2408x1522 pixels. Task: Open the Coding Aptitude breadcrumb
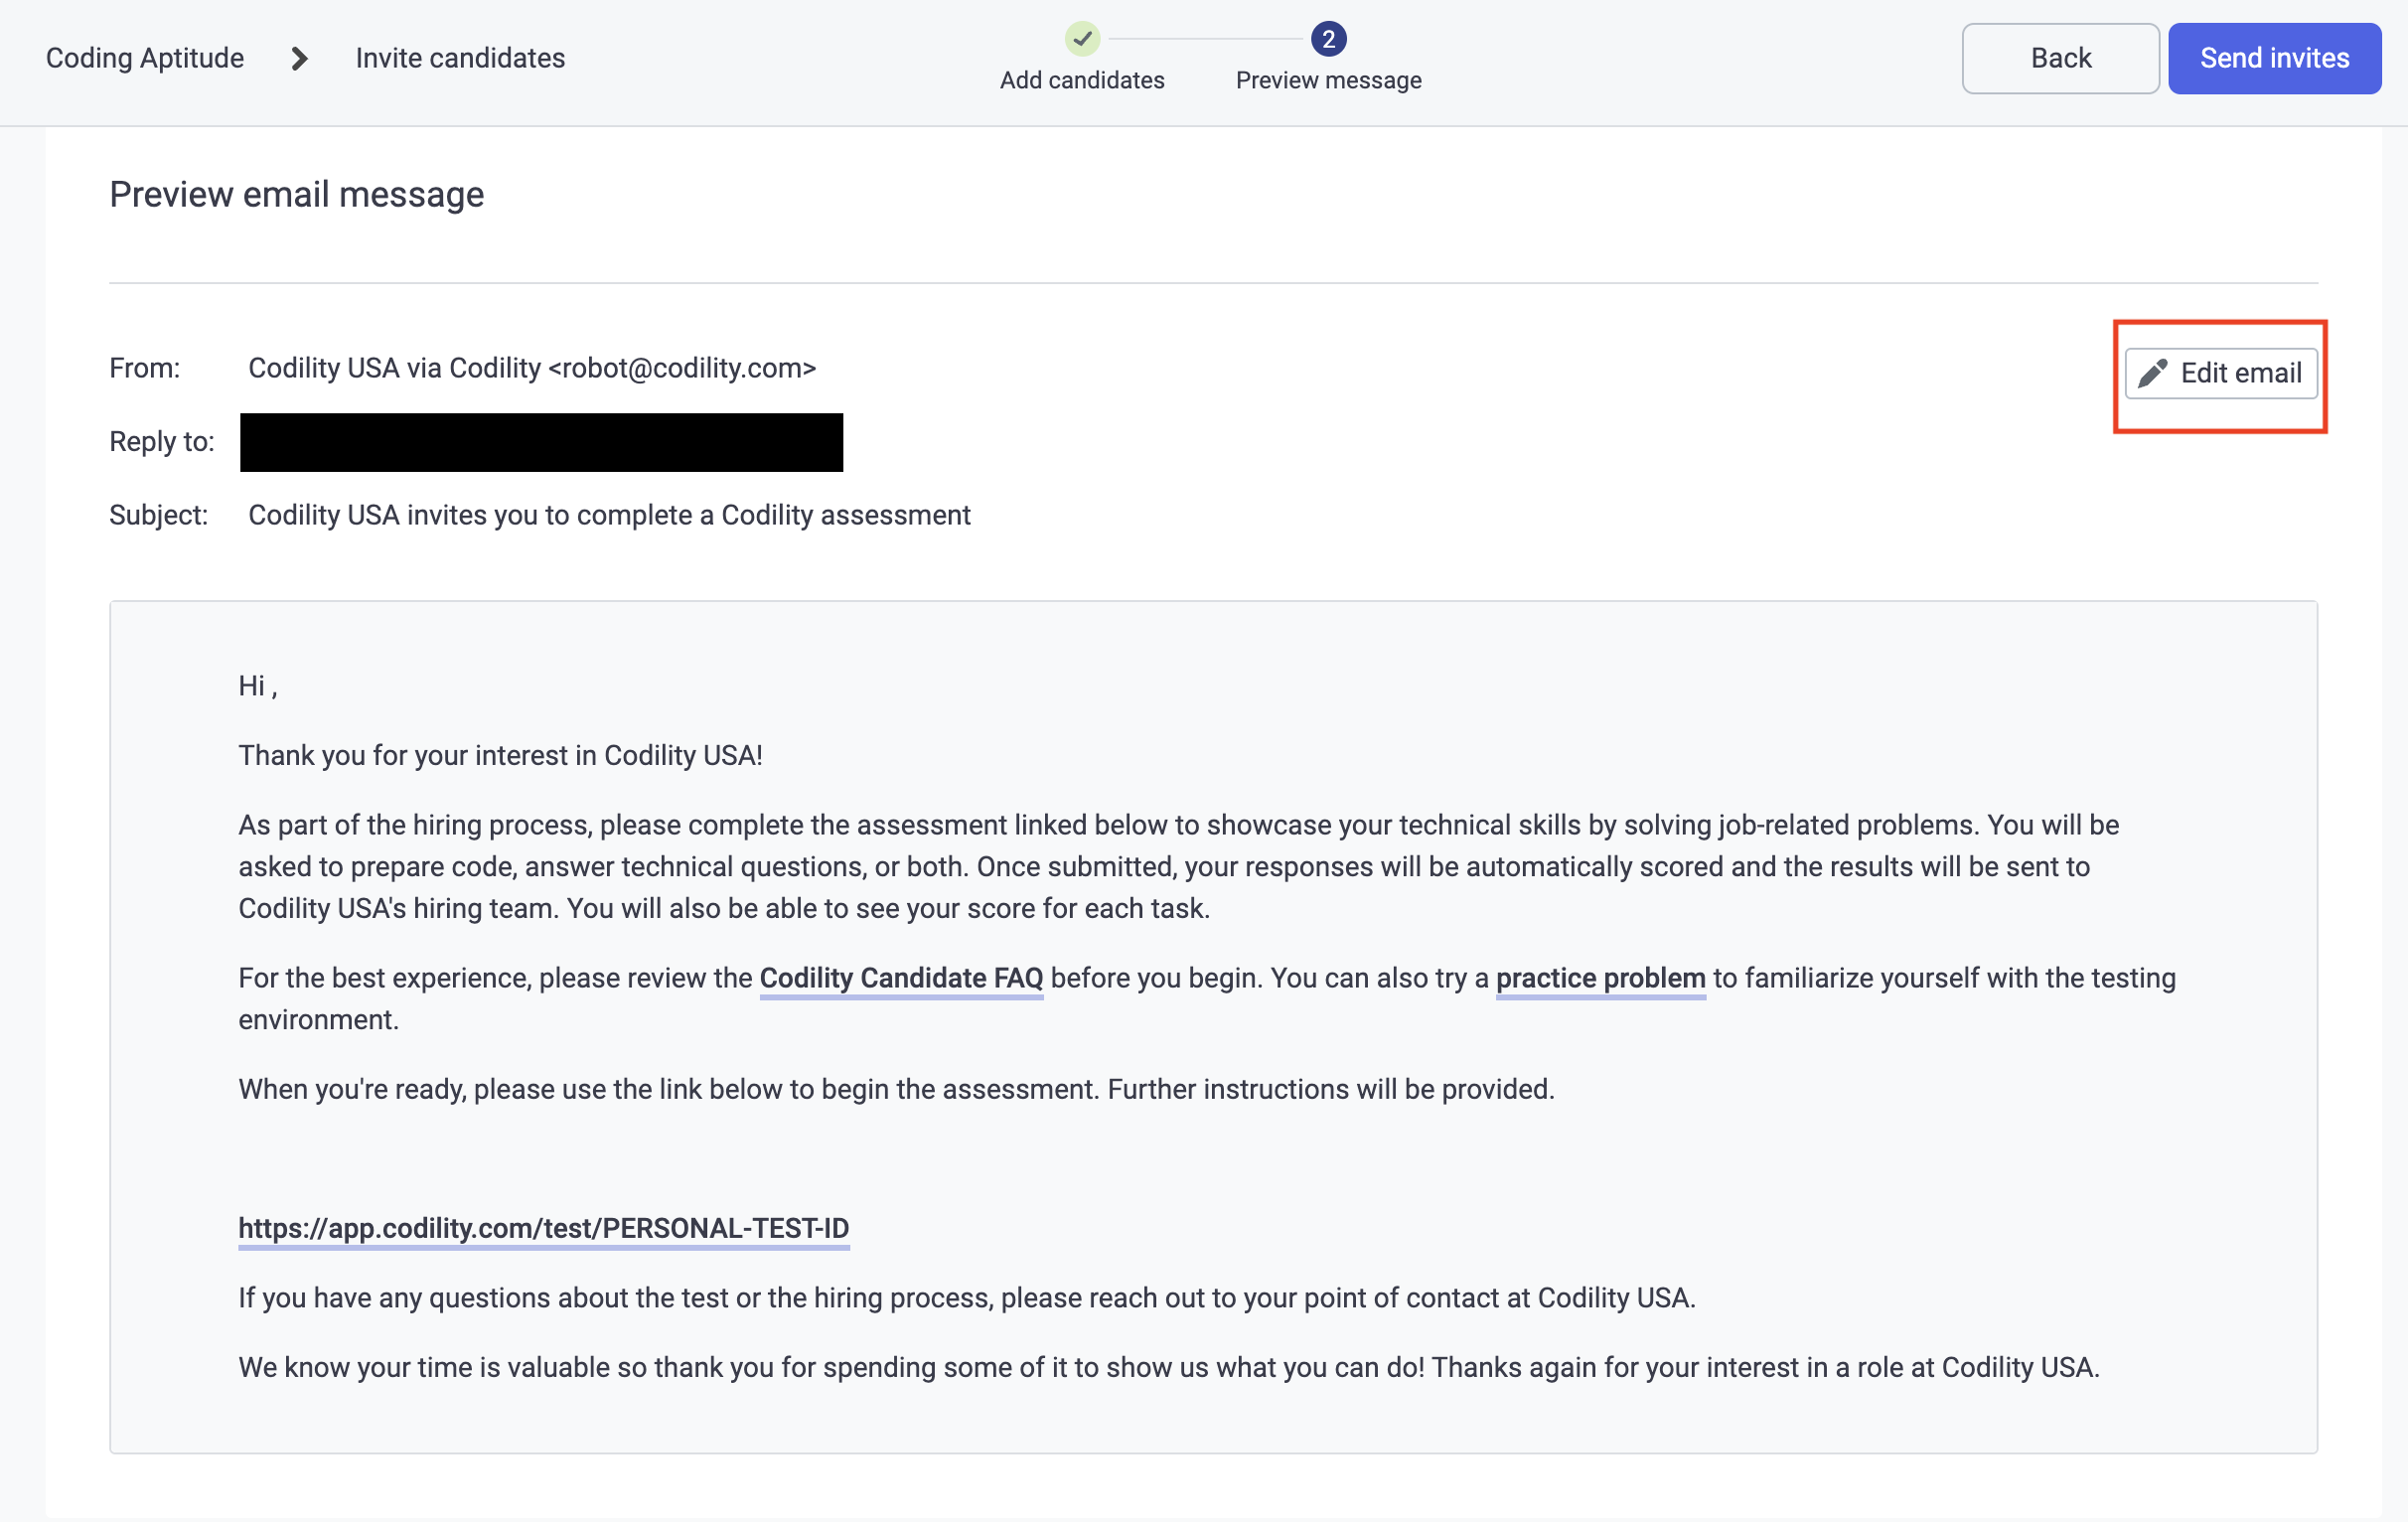[x=145, y=58]
